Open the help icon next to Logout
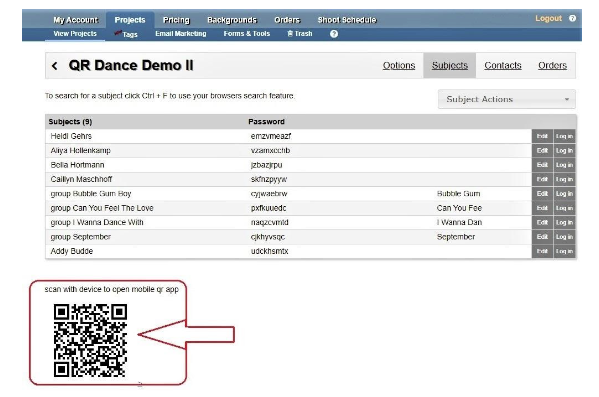599x397 pixels. click(x=572, y=18)
